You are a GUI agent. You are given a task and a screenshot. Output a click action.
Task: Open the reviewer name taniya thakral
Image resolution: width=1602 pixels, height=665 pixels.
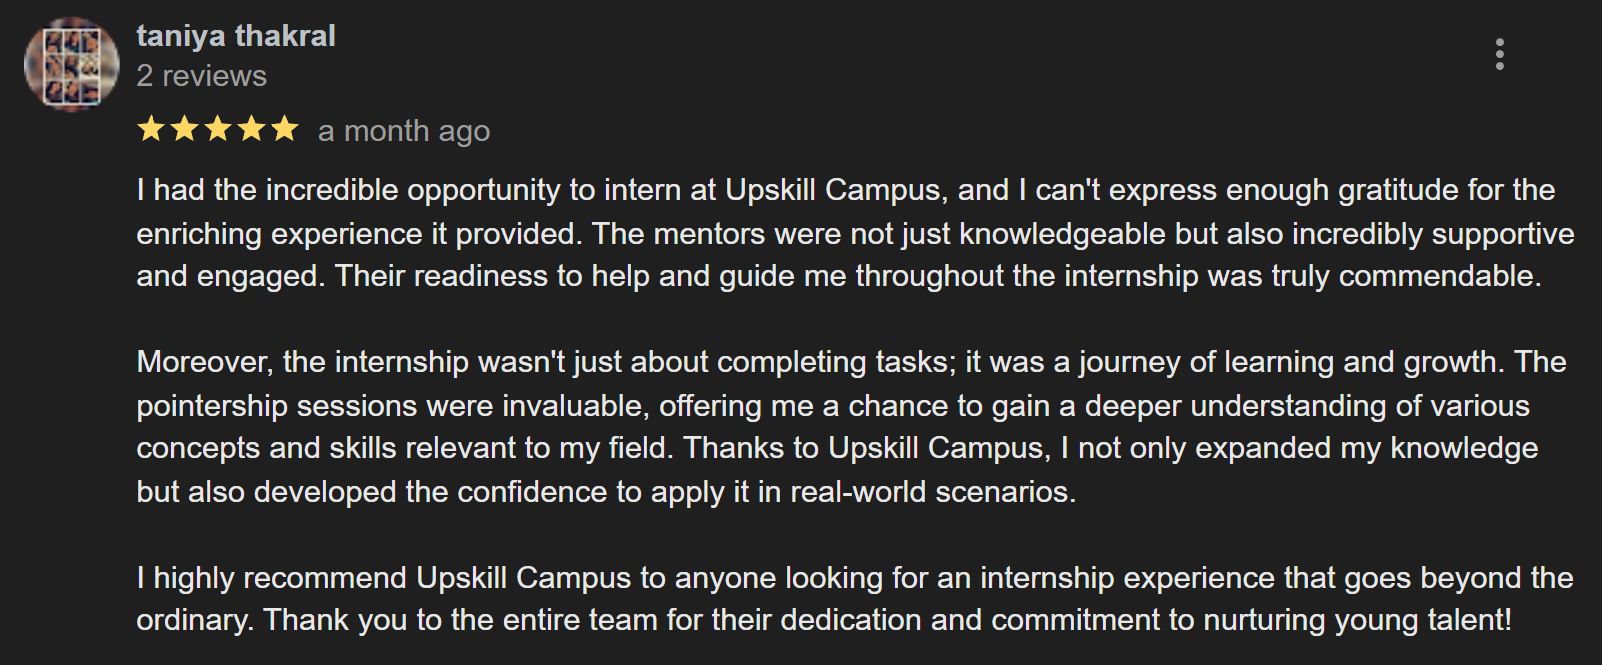point(236,36)
